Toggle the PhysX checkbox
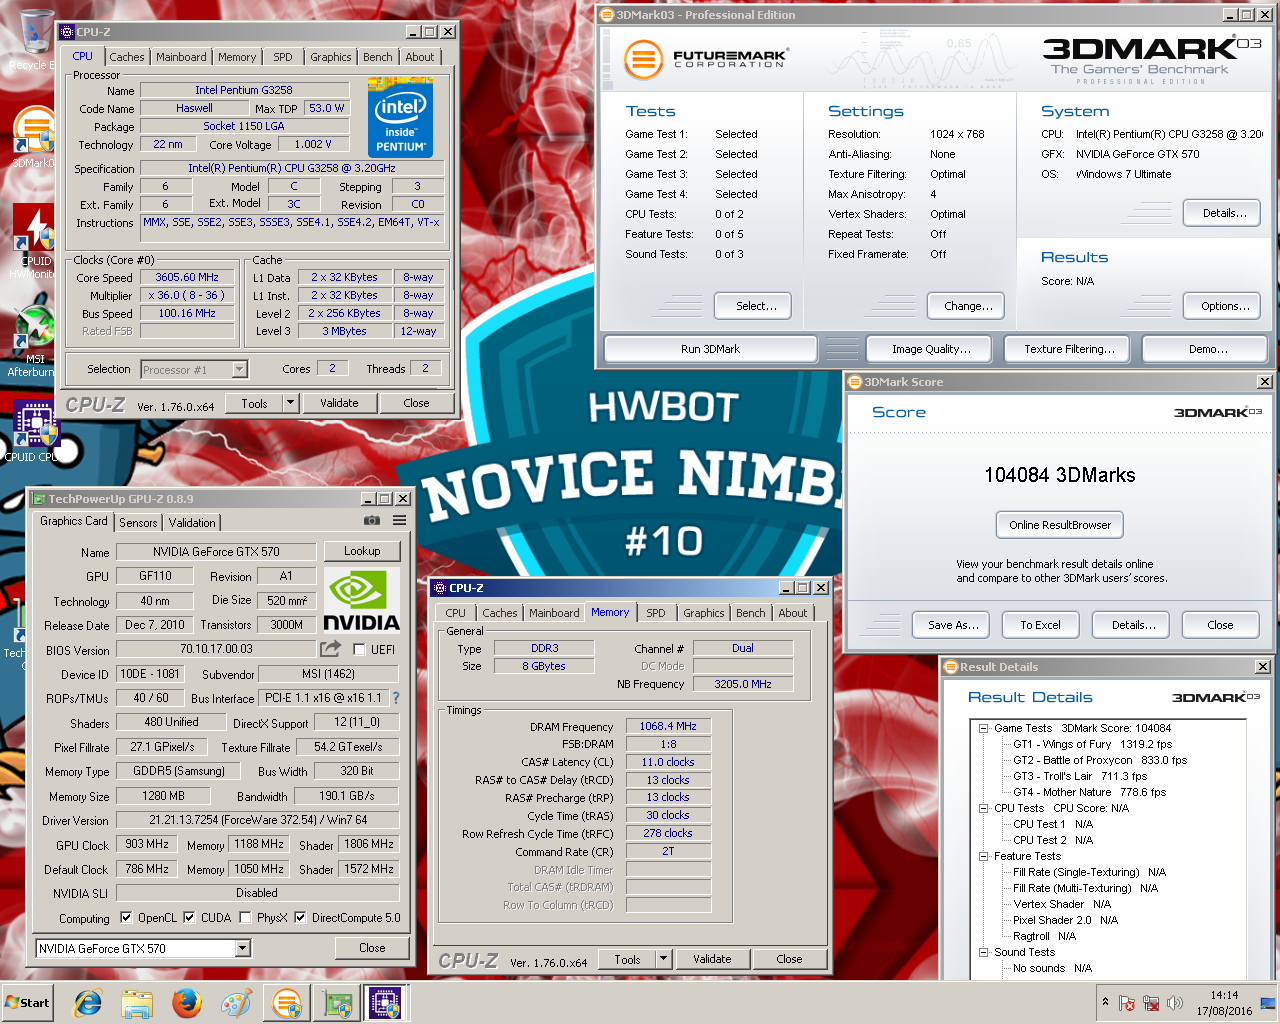 pos(246,918)
